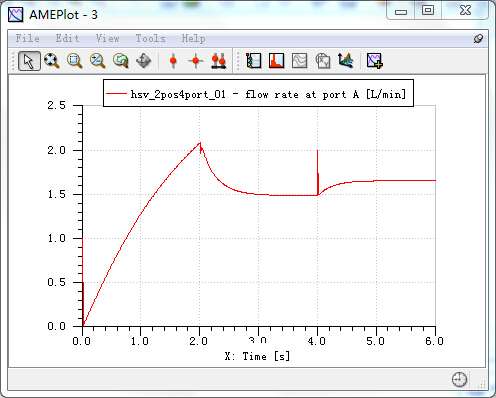Enable the dual difference cursors tool
496x398 pixels.
(219, 61)
